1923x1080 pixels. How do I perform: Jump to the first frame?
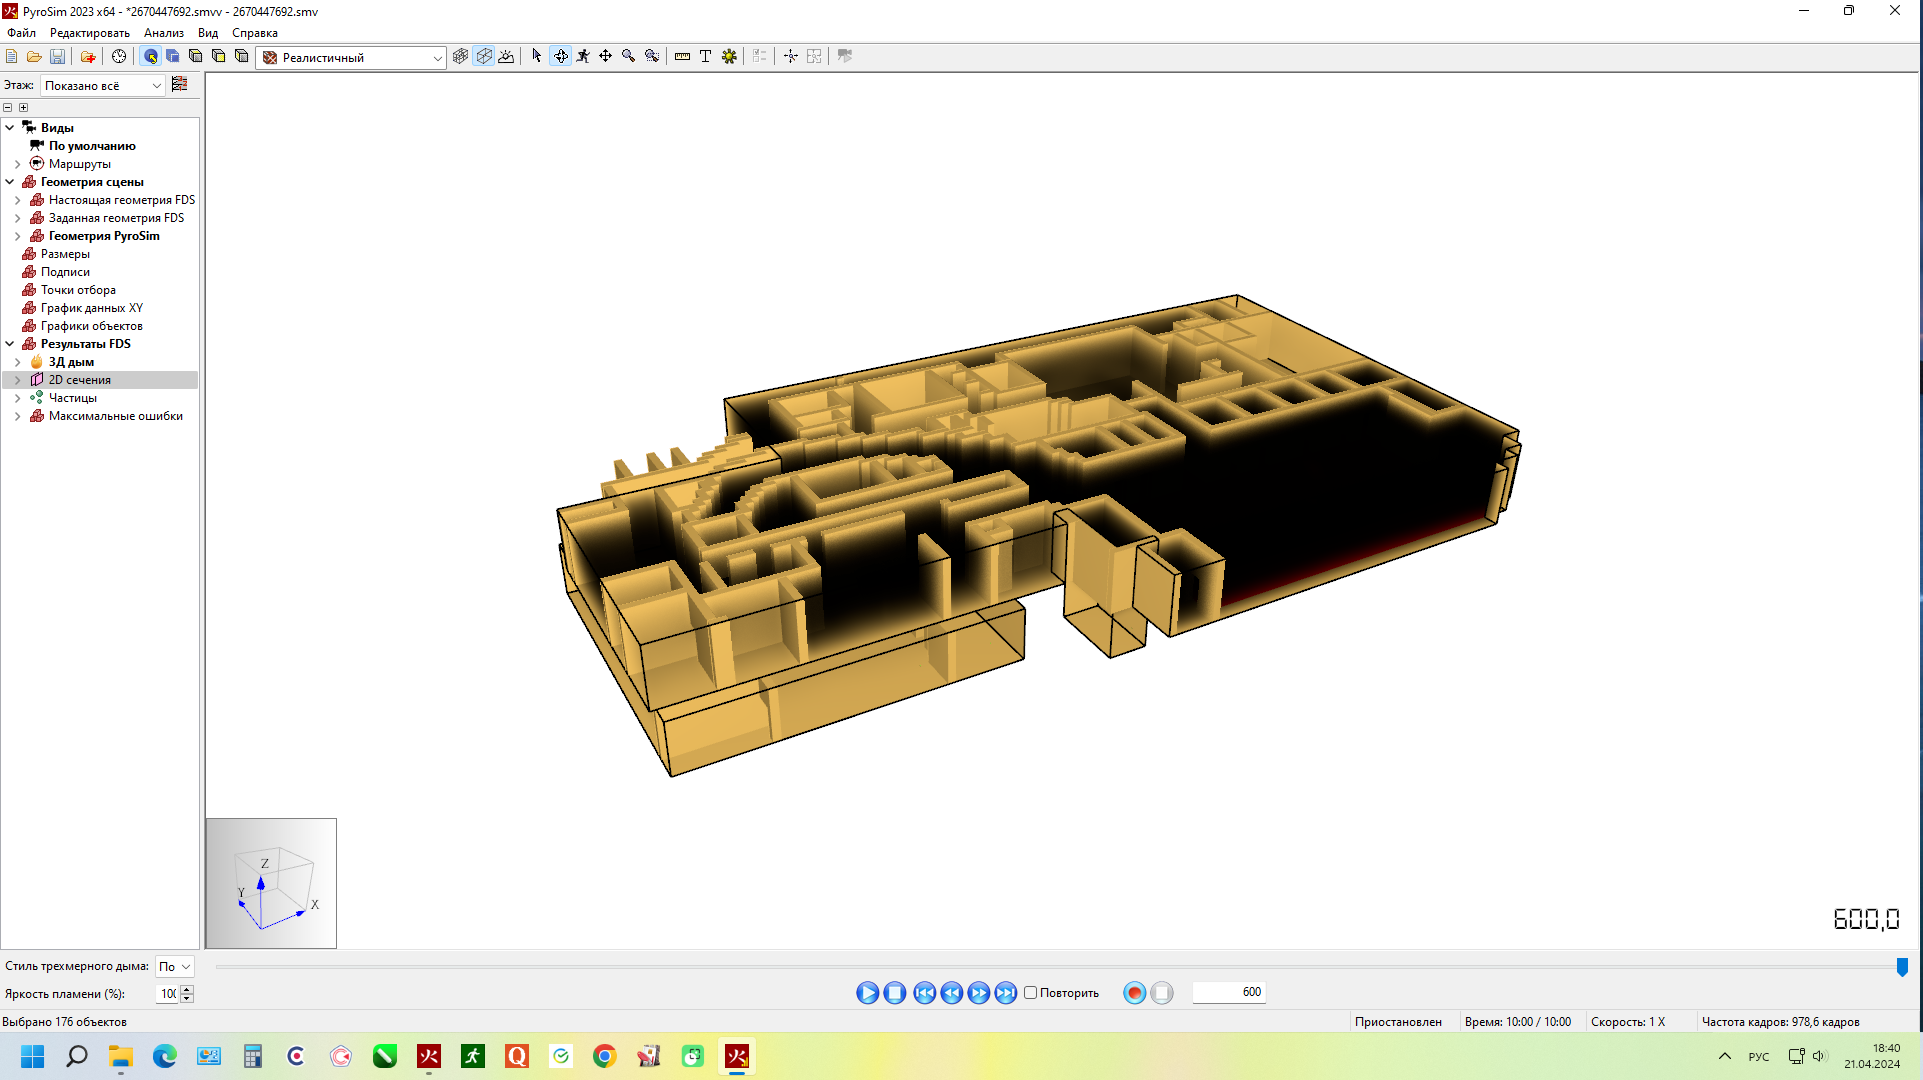tap(924, 993)
